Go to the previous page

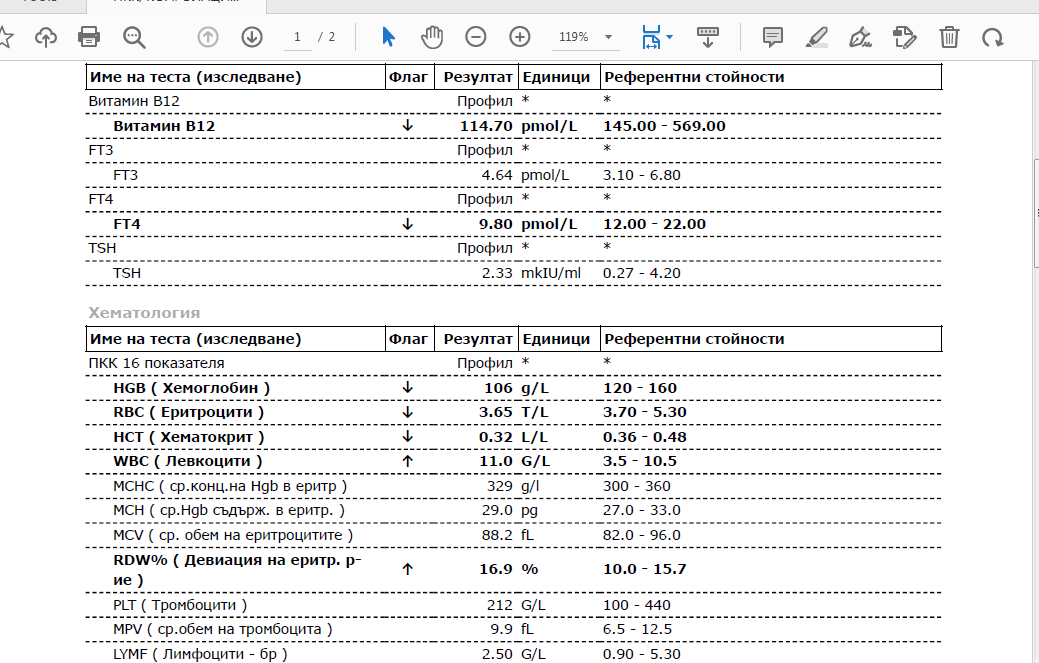click(208, 37)
